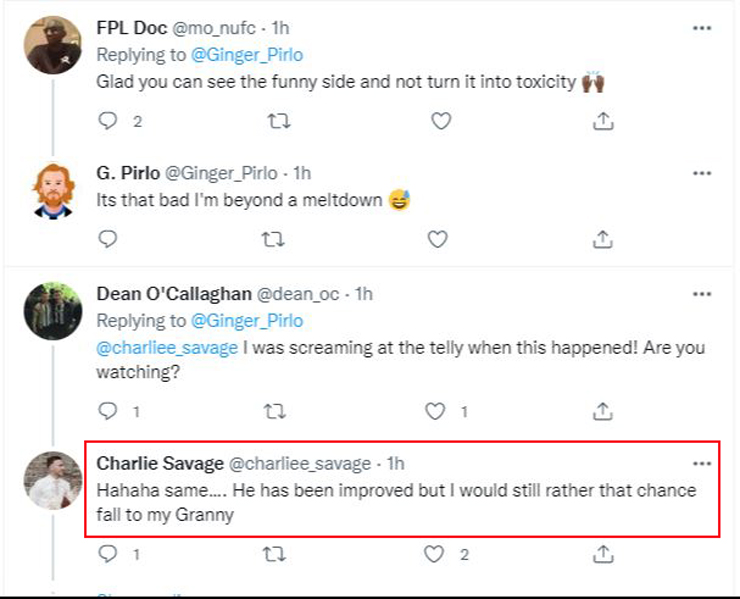Open Dean O'Callaghan's profile name
740x599 pixels.
click(x=175, y=294)
